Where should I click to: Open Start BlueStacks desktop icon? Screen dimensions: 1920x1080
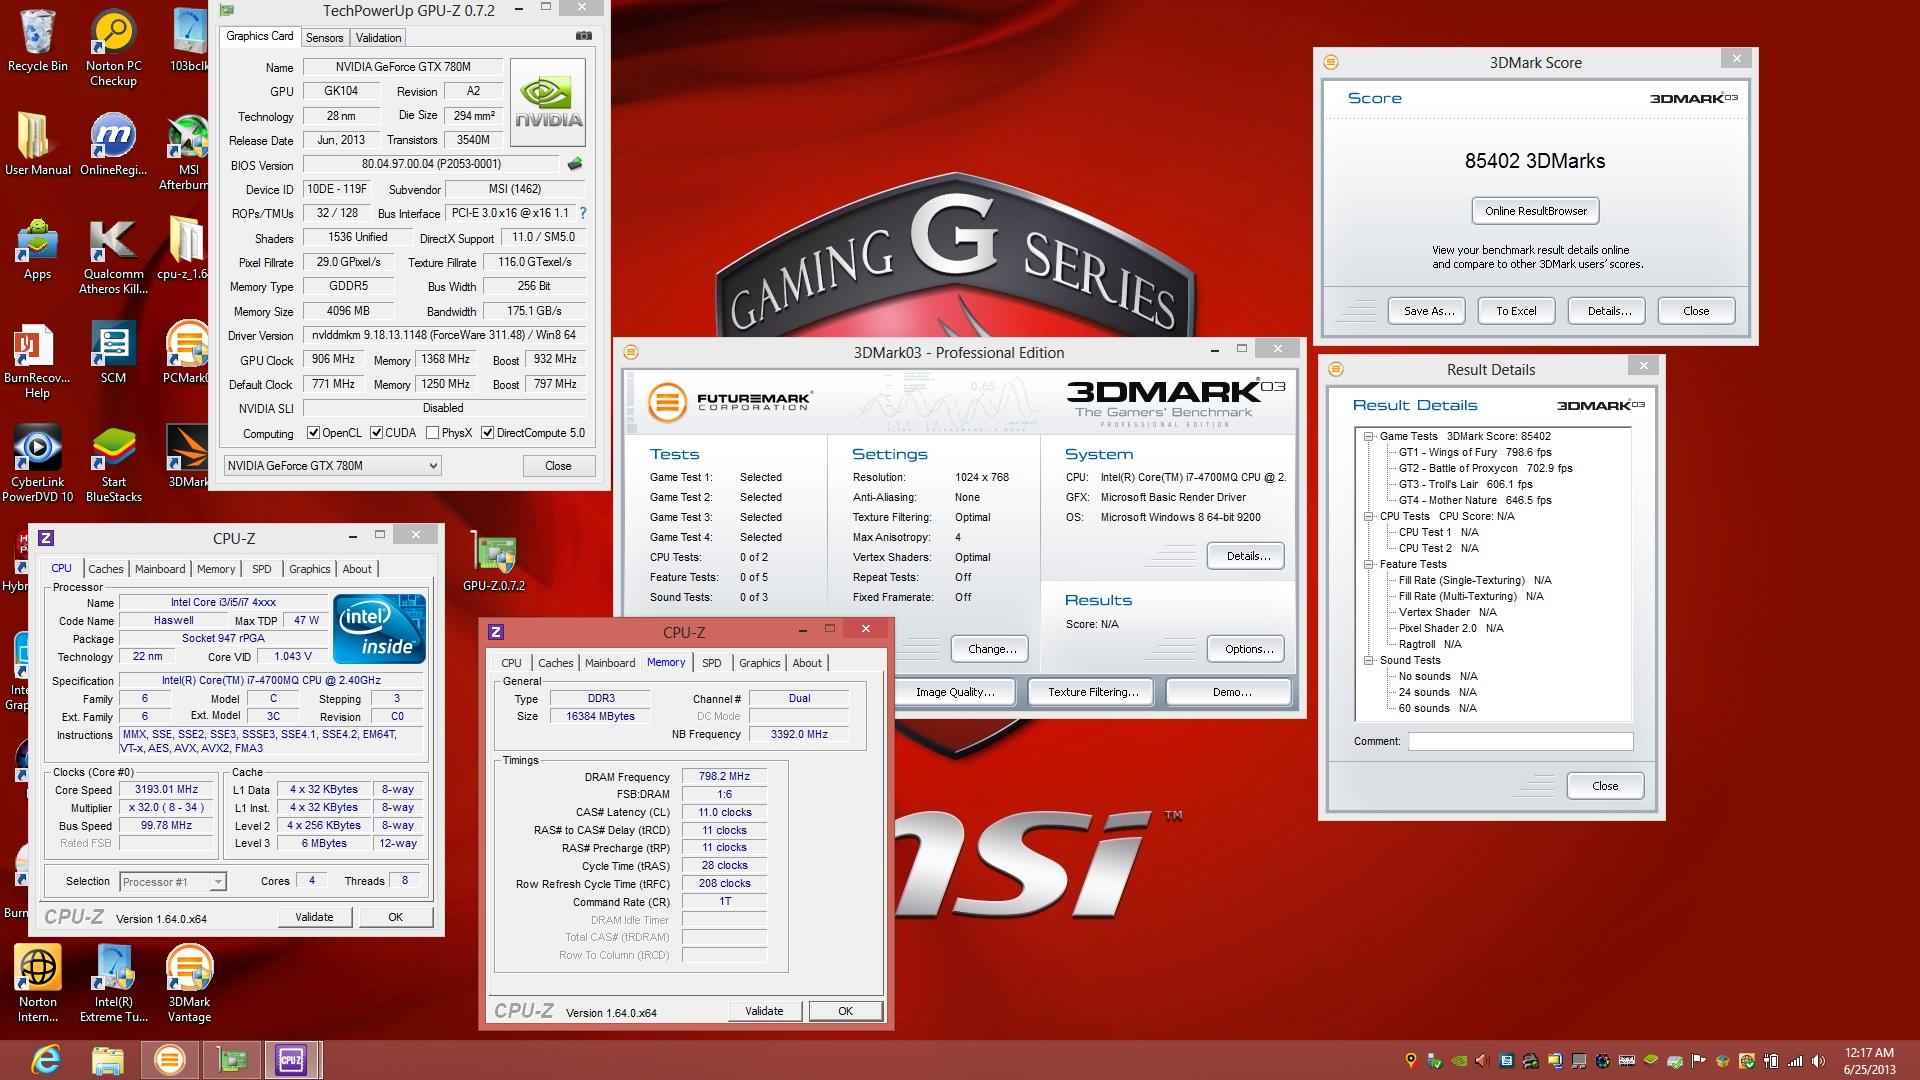click(x=113, y=463)
